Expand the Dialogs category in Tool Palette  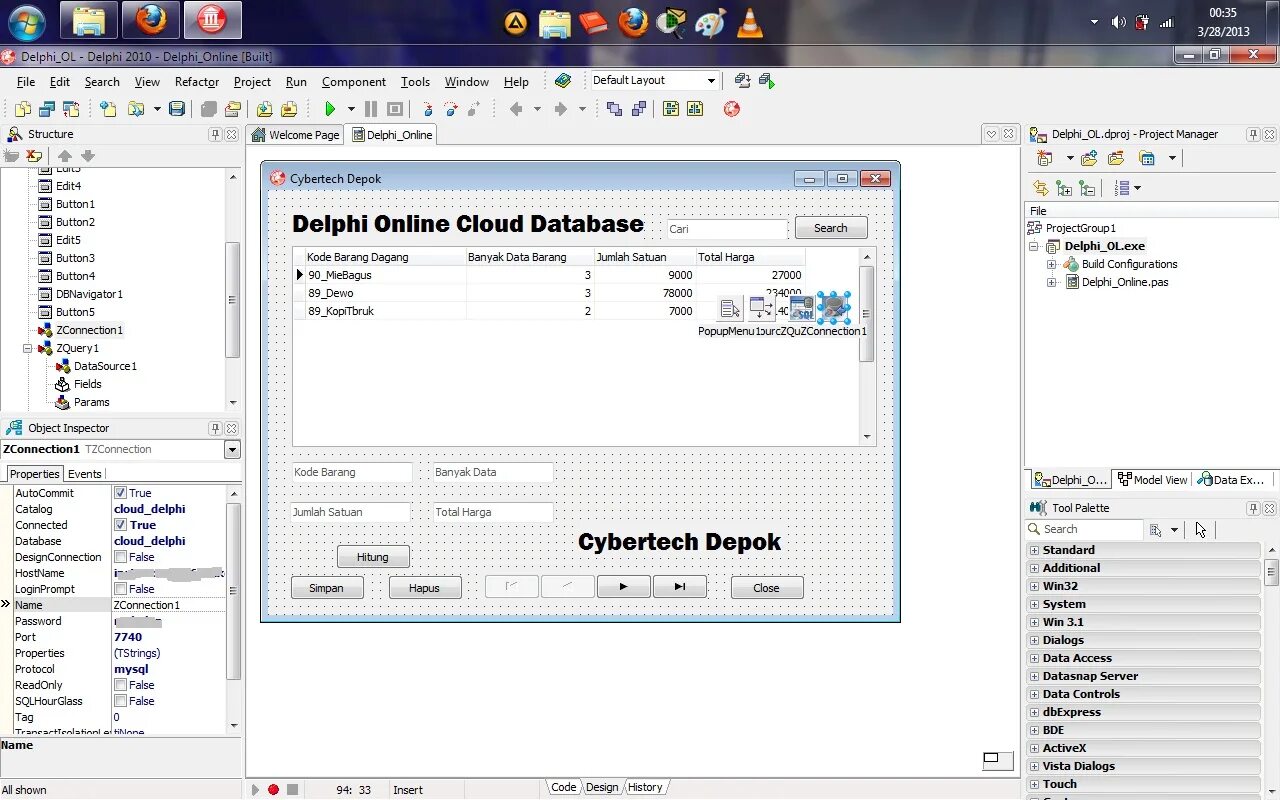tap(1034, 640)
